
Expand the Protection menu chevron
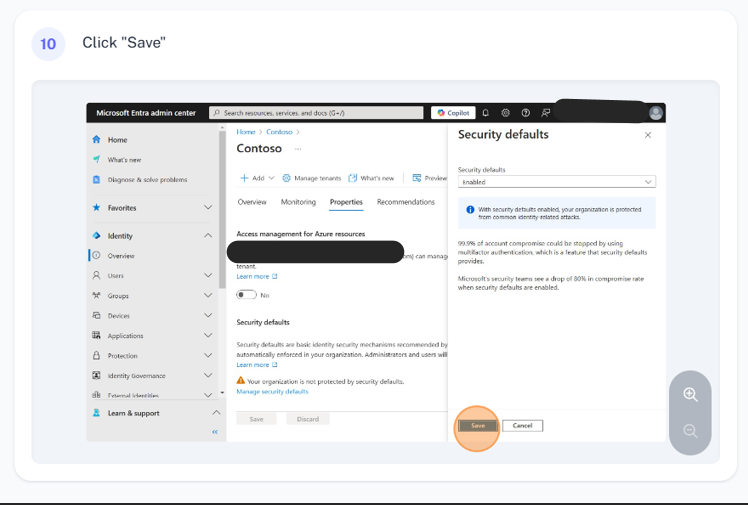pos(208,355)
